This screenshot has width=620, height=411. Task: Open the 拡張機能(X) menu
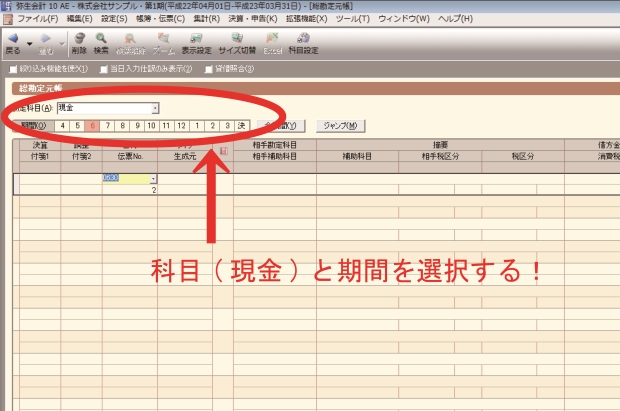306,19
